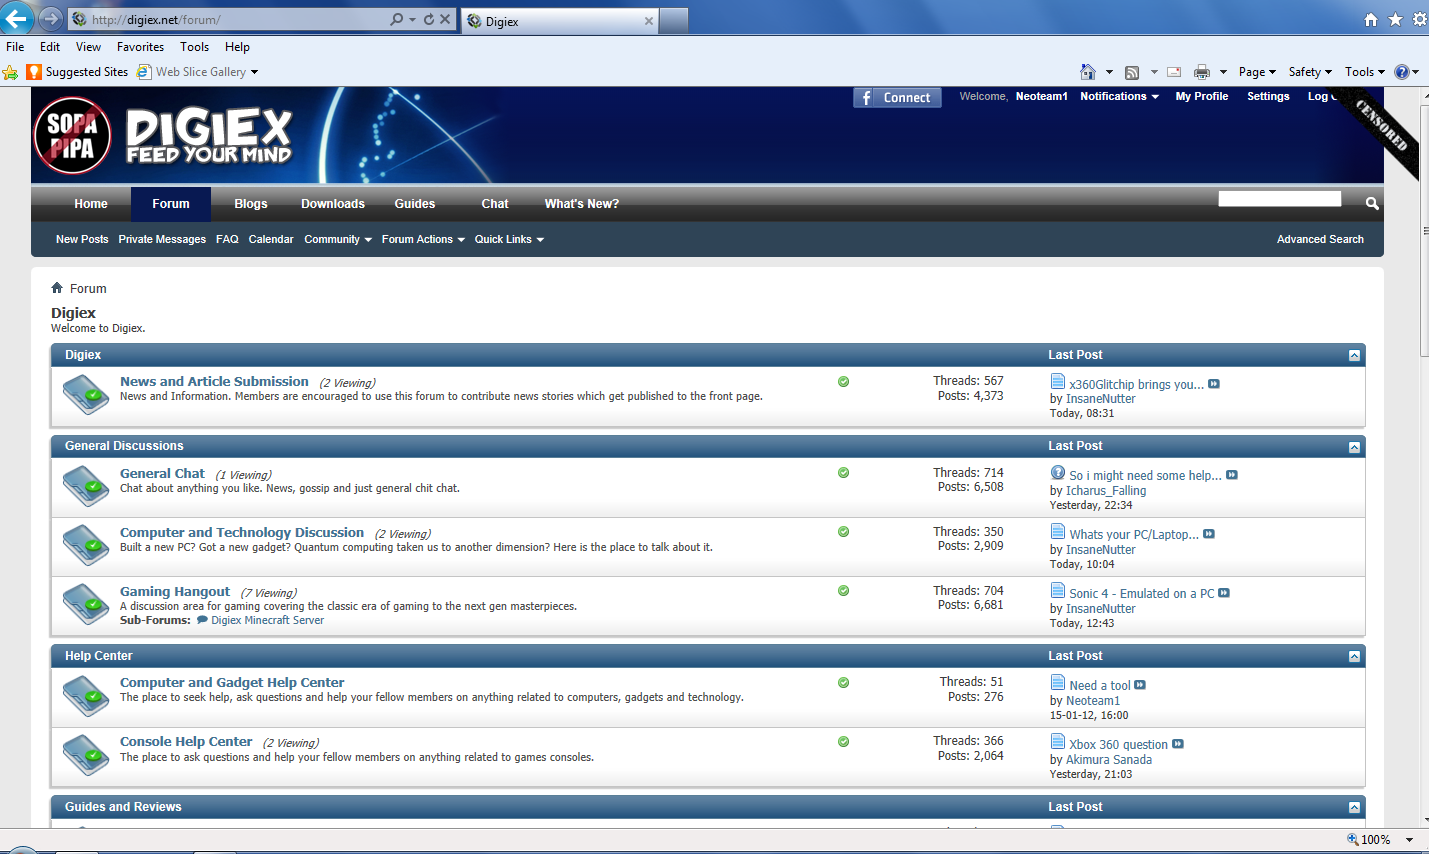Open Private Messages link

[x=162, y=239]
